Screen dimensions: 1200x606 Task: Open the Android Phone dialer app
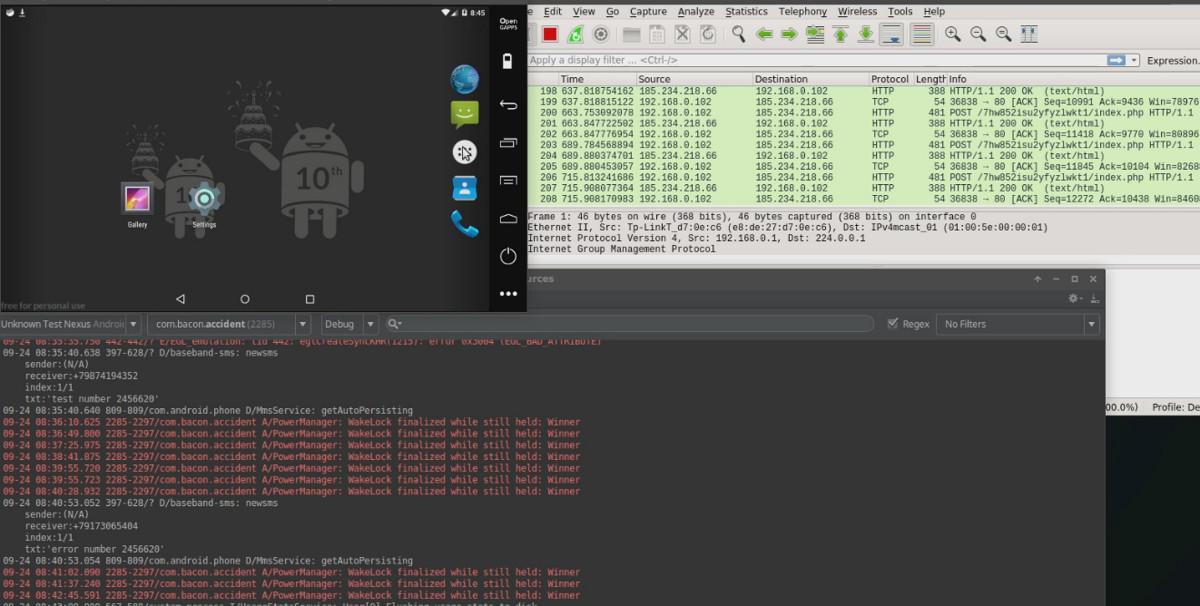464,223
